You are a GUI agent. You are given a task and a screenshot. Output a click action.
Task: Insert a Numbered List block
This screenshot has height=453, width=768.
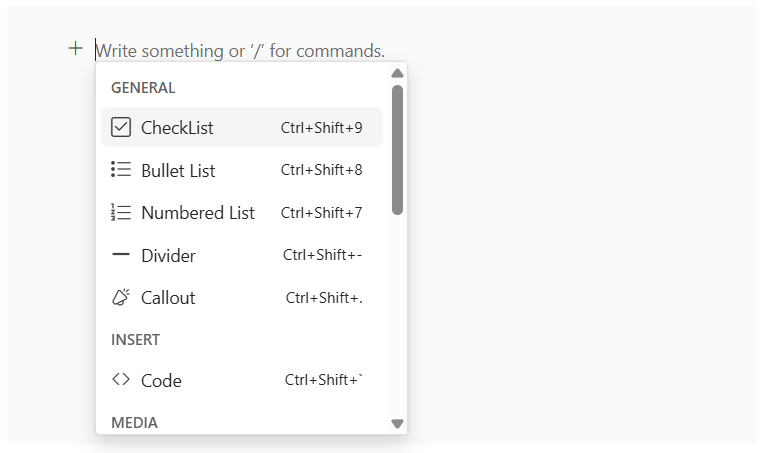[x=198, y=213]
